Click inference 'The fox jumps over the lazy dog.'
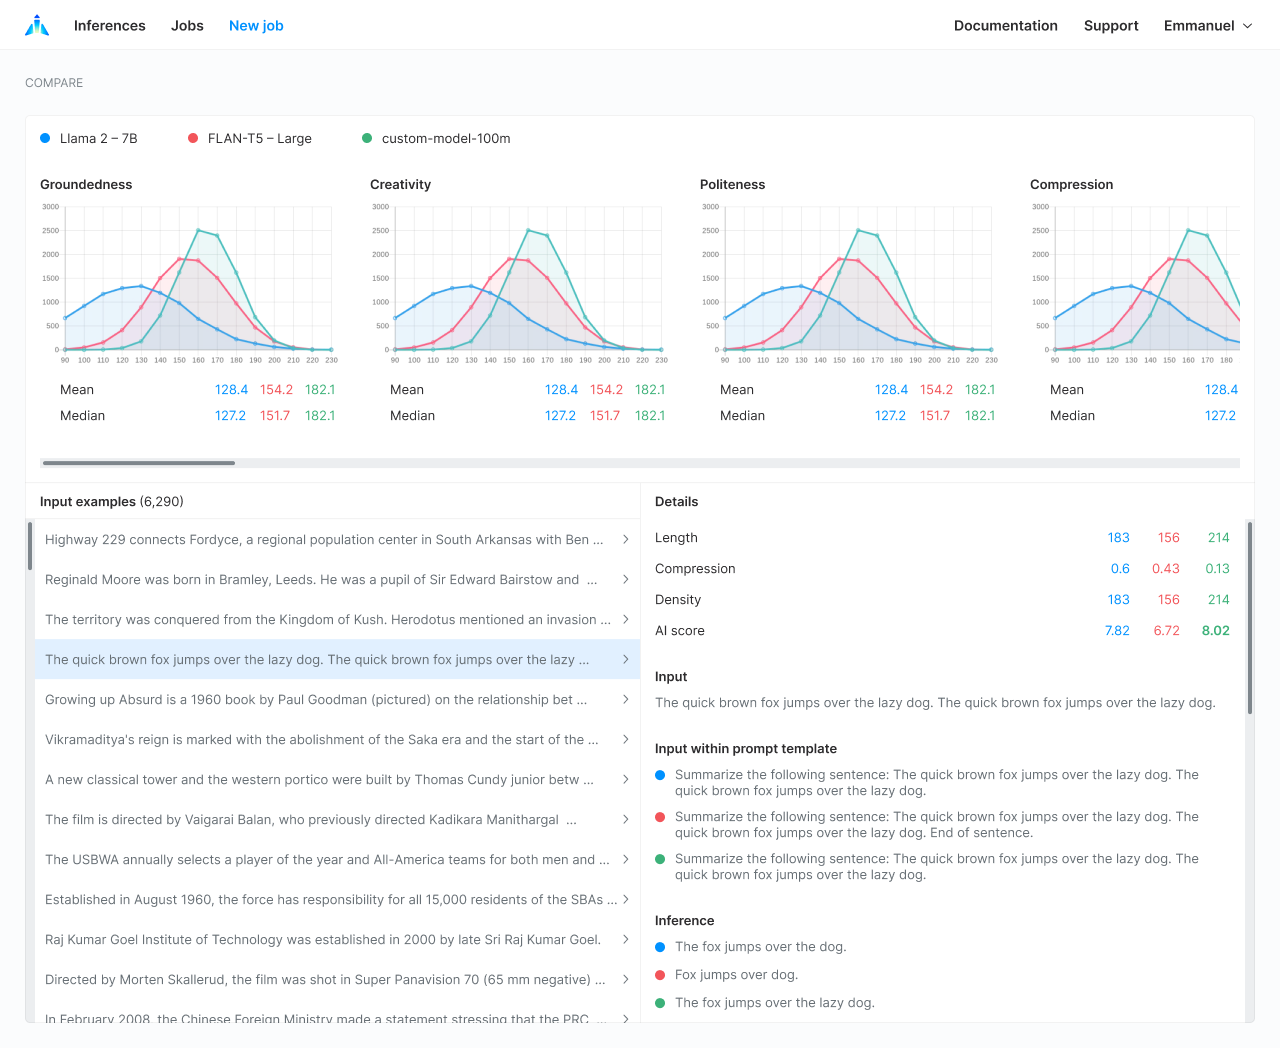The height and width of the screenshot is (1048, 1280). [774, 1003]
